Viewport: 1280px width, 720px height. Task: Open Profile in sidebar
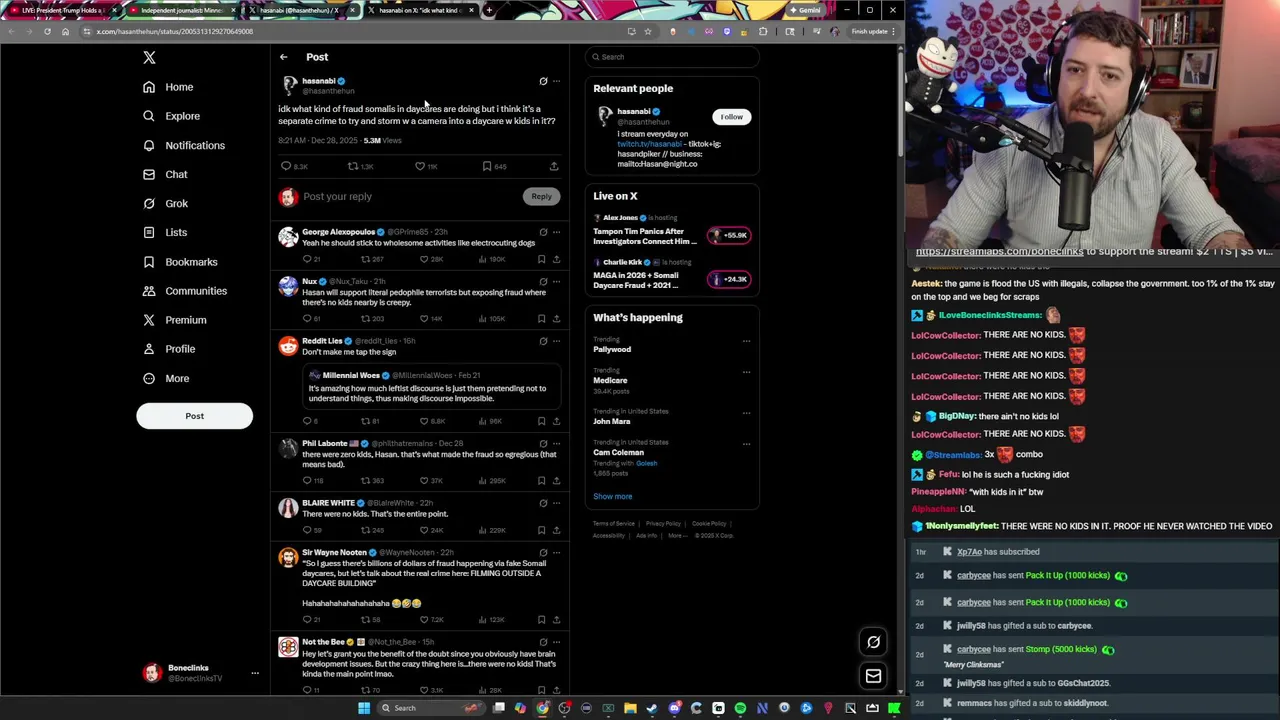click(x=169, y=349)
